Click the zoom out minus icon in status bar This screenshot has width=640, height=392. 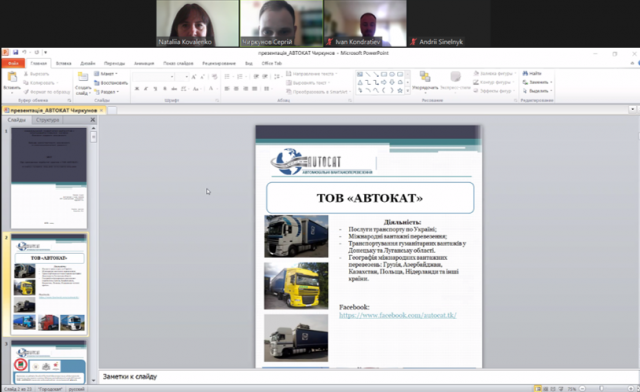pos(582,389)
